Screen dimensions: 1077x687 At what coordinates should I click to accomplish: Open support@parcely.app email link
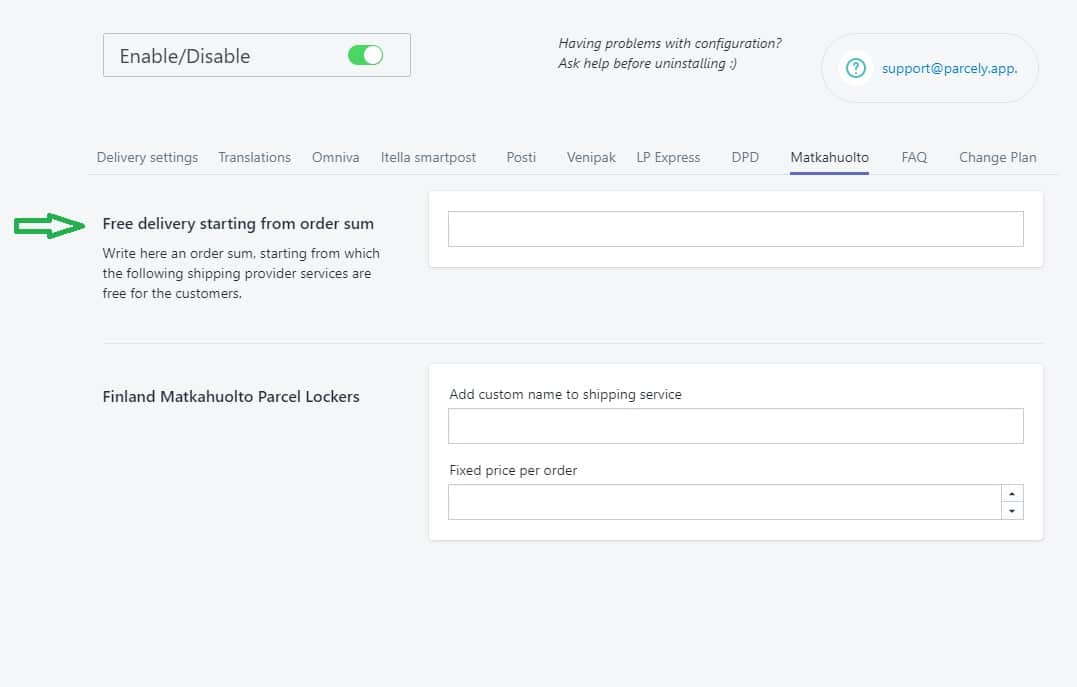949,68
